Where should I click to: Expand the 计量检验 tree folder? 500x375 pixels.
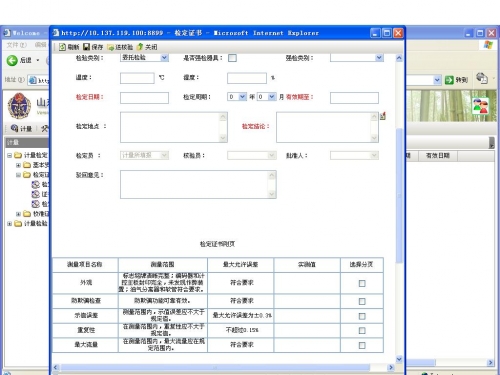coord(9,223)
